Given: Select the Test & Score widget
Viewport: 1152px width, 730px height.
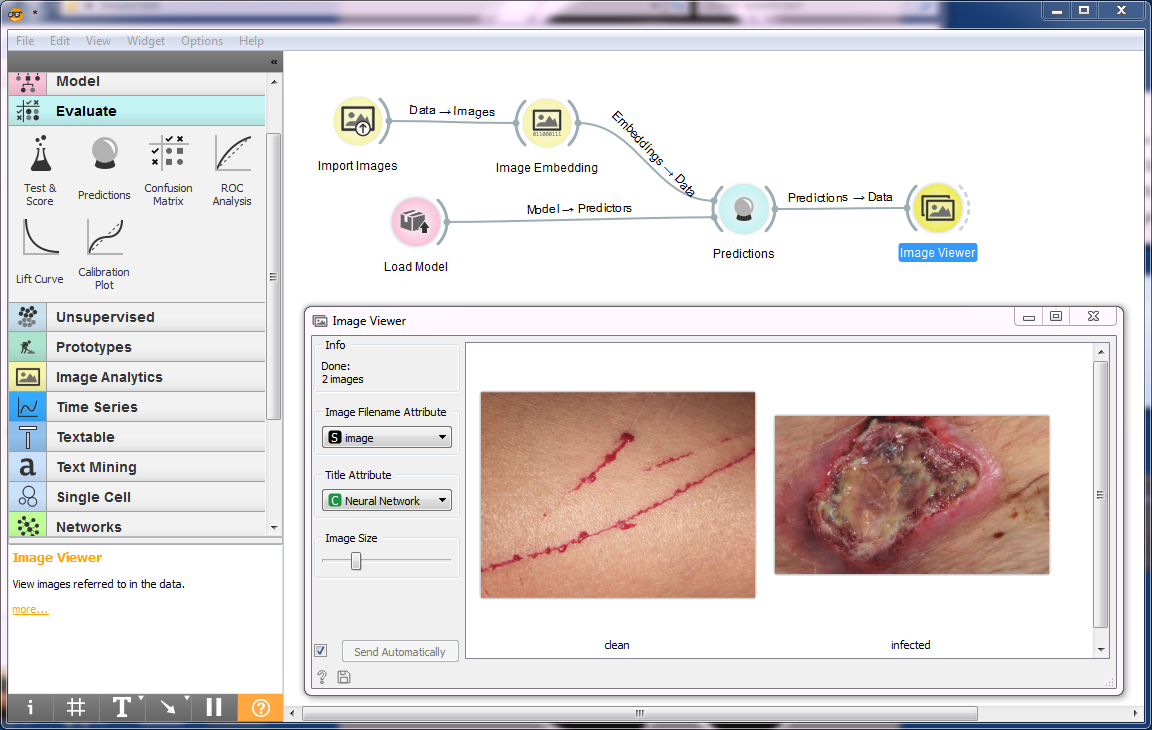Looking at the screenshot, I should pos(40,170).
